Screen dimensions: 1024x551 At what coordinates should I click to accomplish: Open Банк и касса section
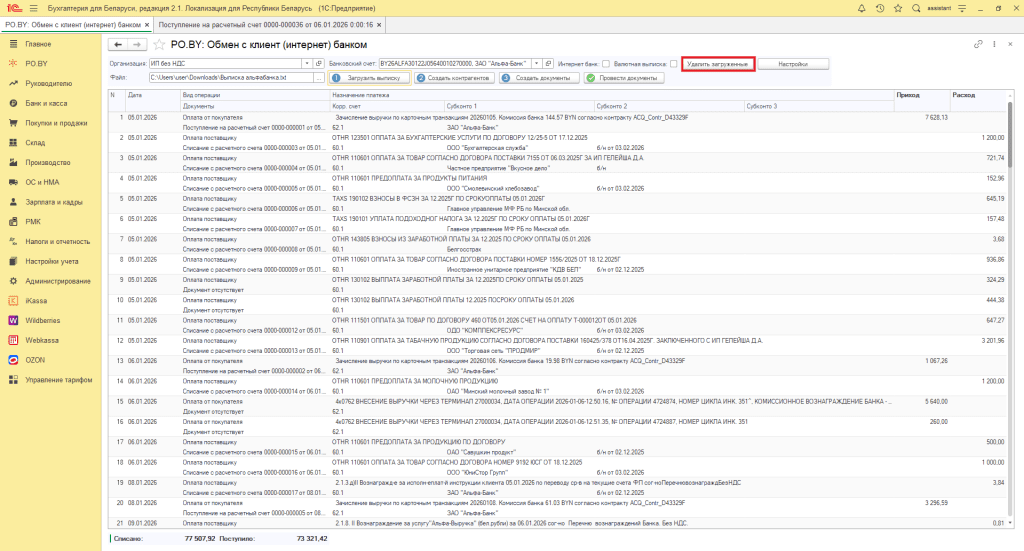[45, 103]
